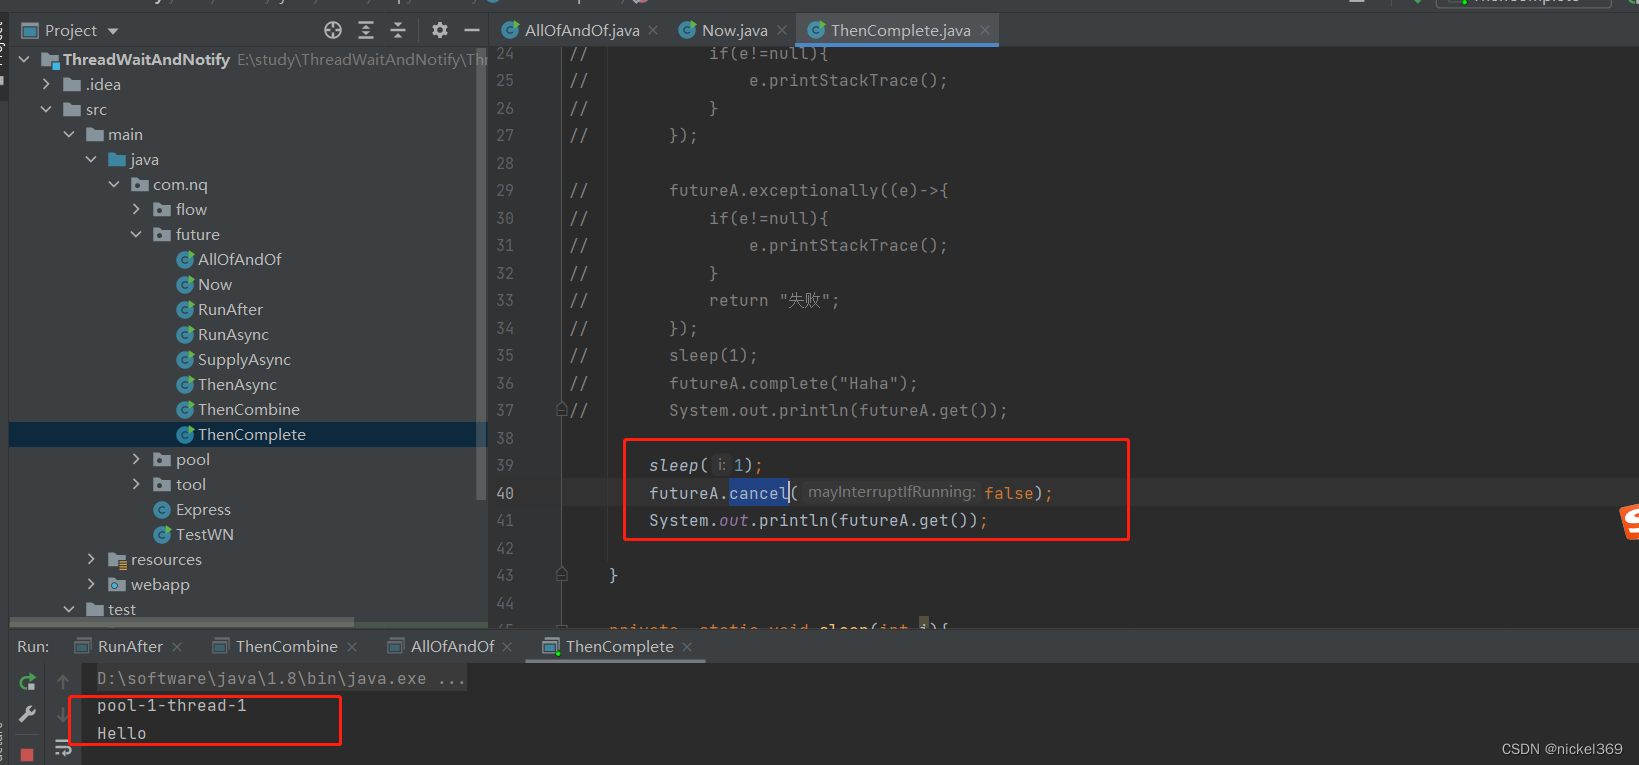The image size is (1639, 765).
Task: Collapse the main folder
Action: 69,135
